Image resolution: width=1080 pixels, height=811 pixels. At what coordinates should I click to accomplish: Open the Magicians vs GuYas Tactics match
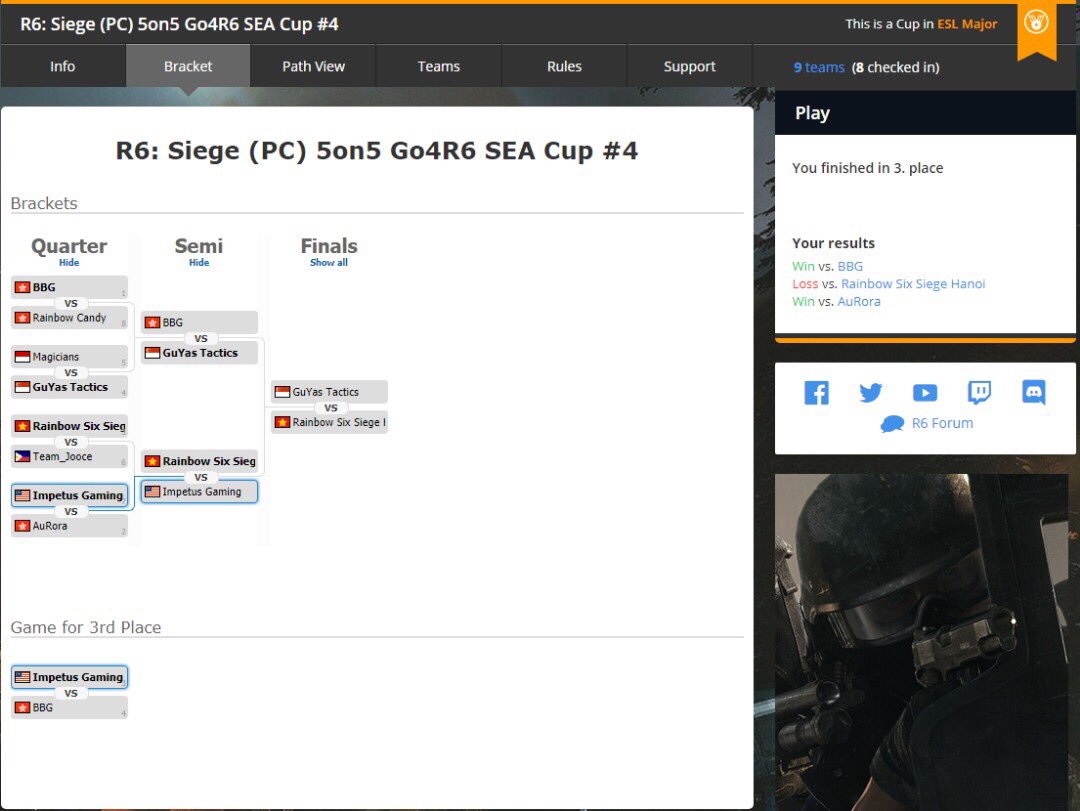(x=71, y=373)
